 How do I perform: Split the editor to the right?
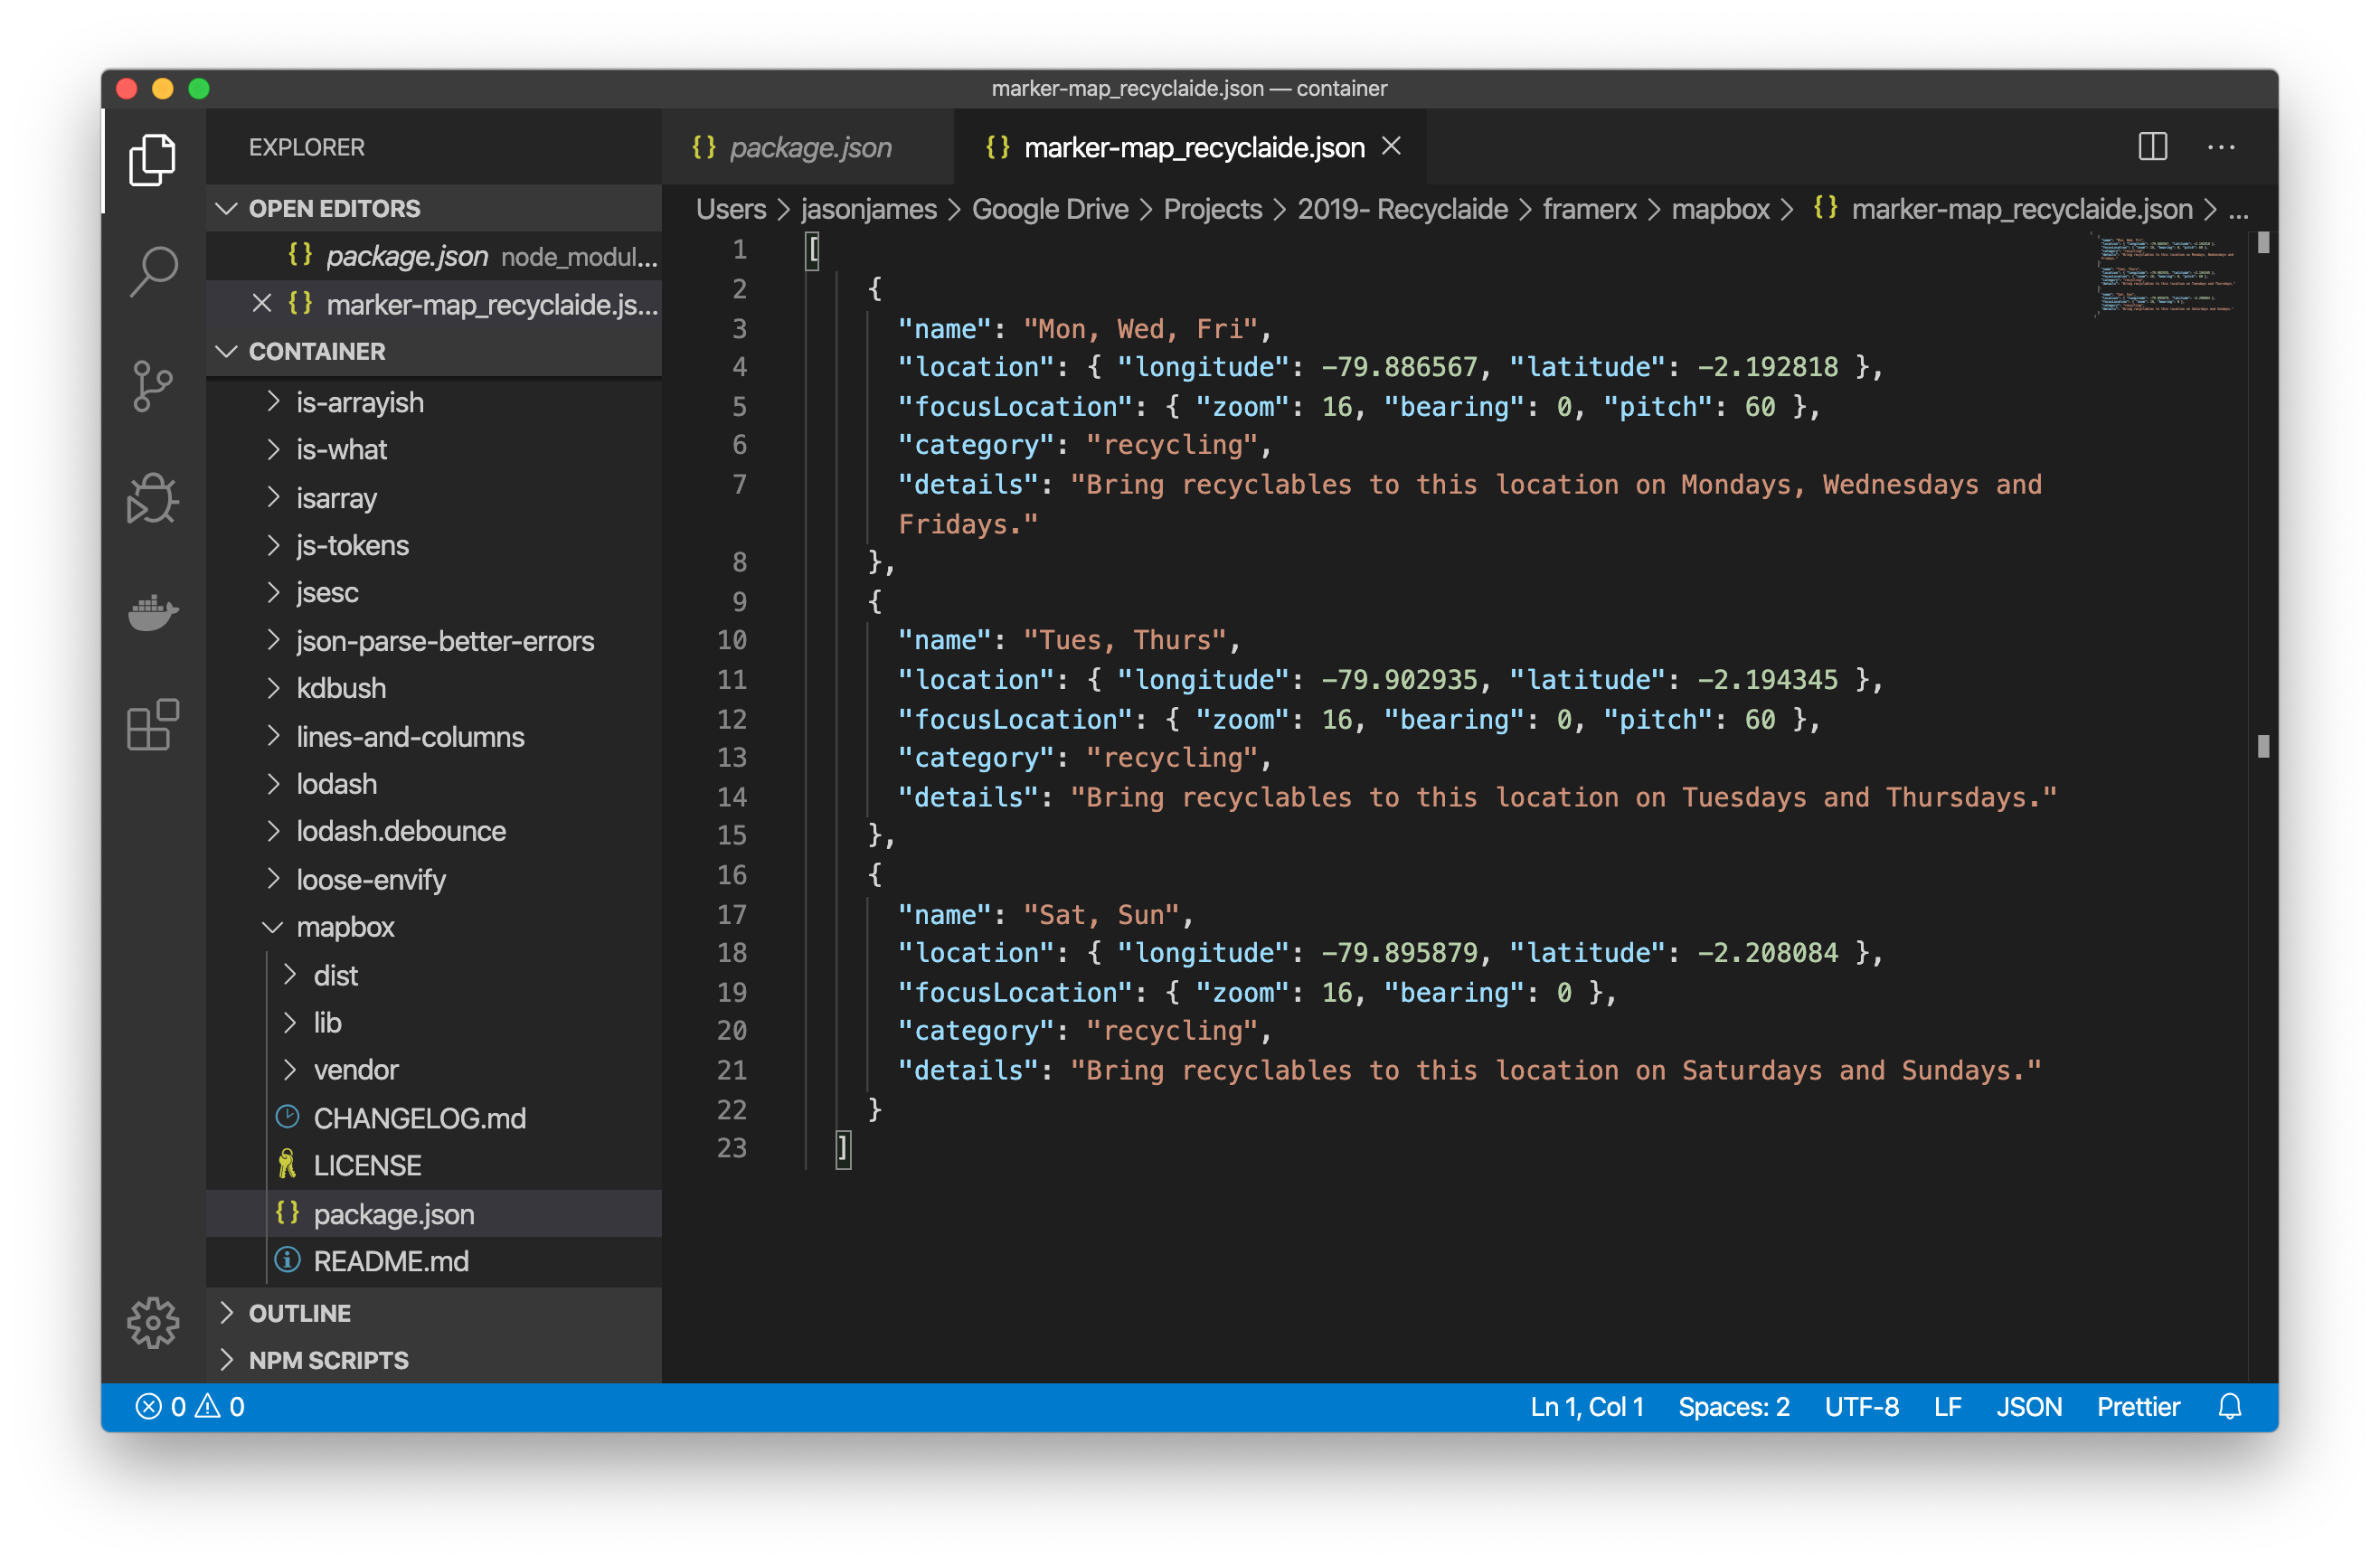(2152, 147)
